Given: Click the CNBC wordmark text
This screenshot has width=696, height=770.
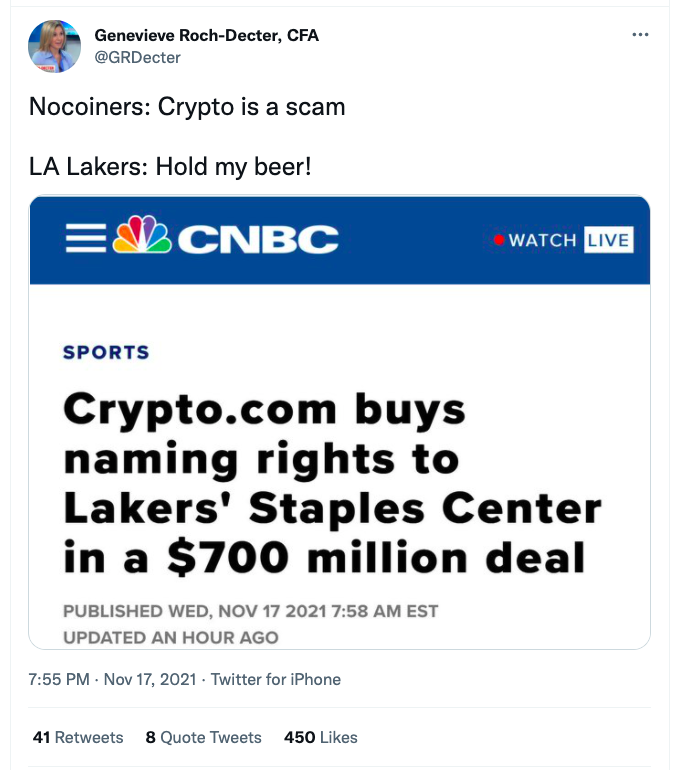Looking at the screenshot, I should (257, 240).
